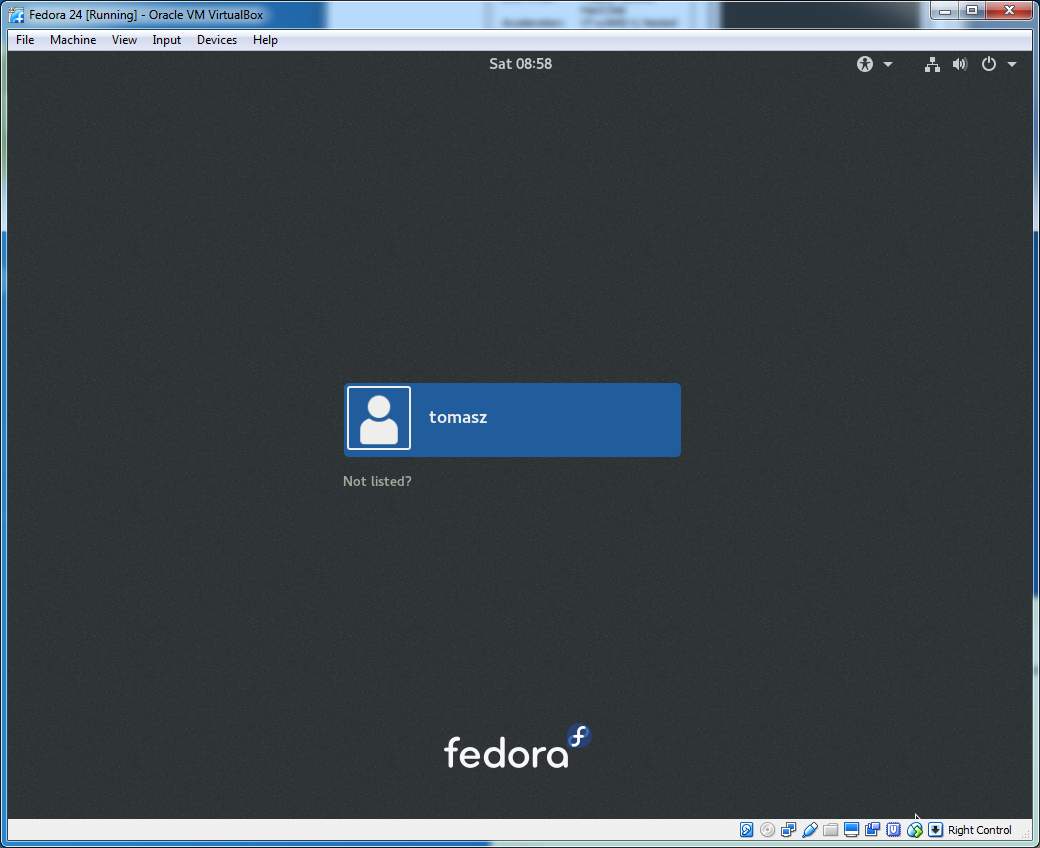This screenshot has height=848, width=1040.
Task: Click the Right Control host key label
Action: click(x=980, y=830)
